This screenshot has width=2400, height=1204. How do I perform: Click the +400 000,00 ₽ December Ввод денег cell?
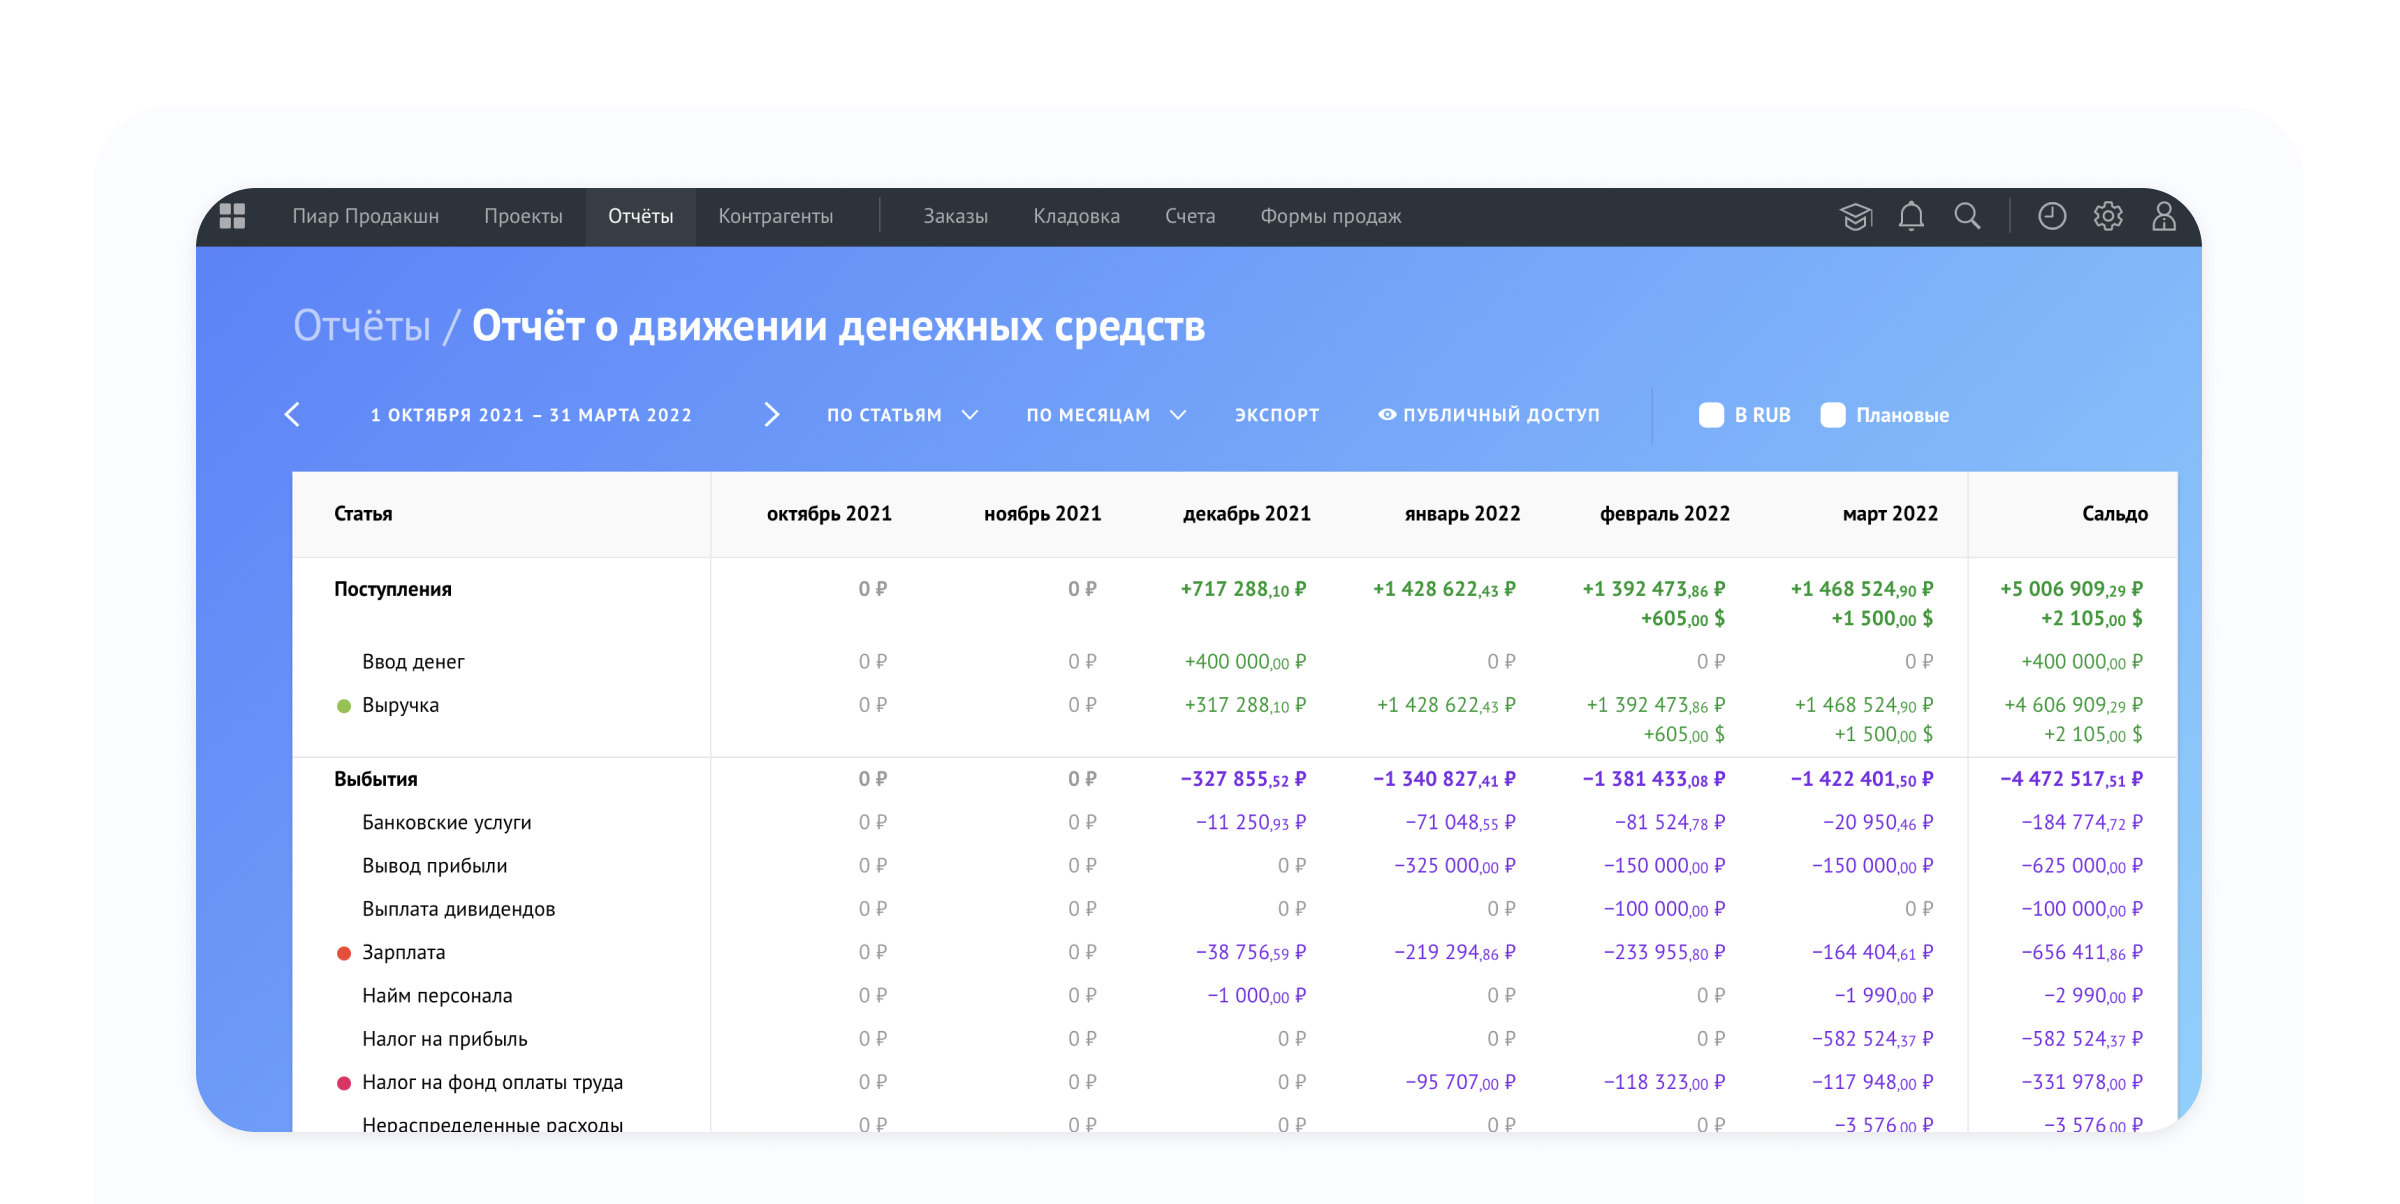click(1245, 662)
